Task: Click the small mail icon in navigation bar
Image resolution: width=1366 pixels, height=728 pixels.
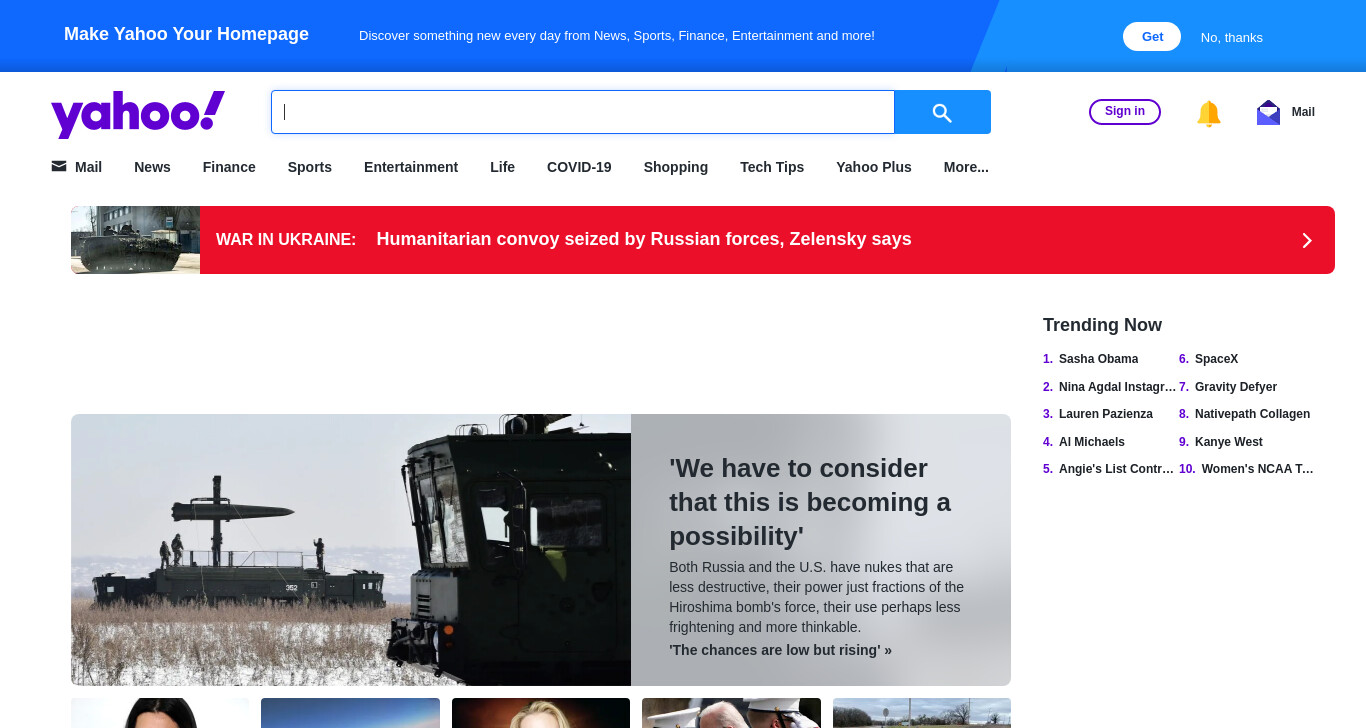Action: tap(59, 166)
